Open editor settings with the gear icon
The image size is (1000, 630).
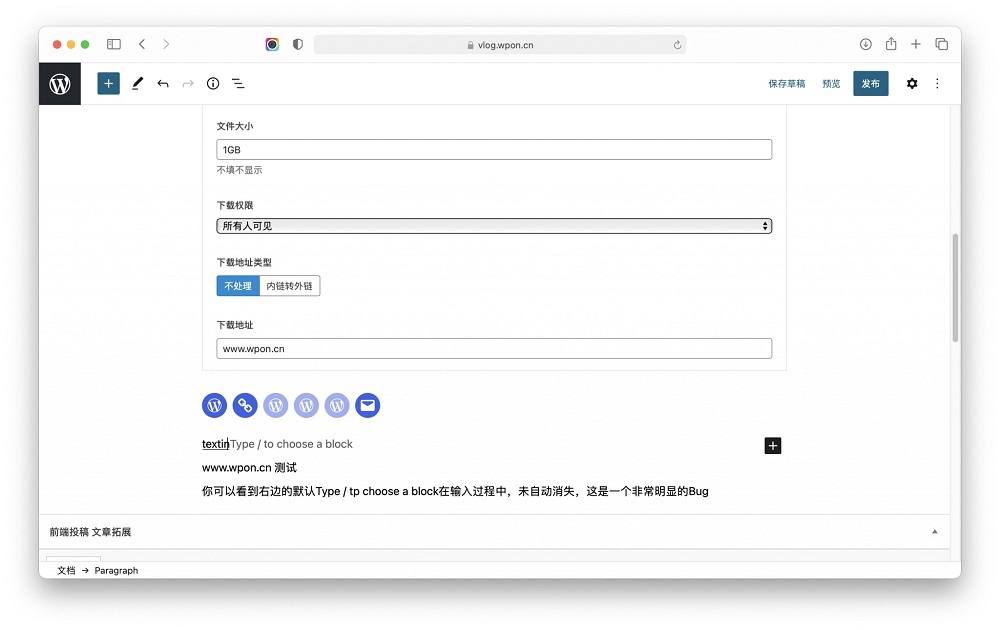click(x=912, y=83)
